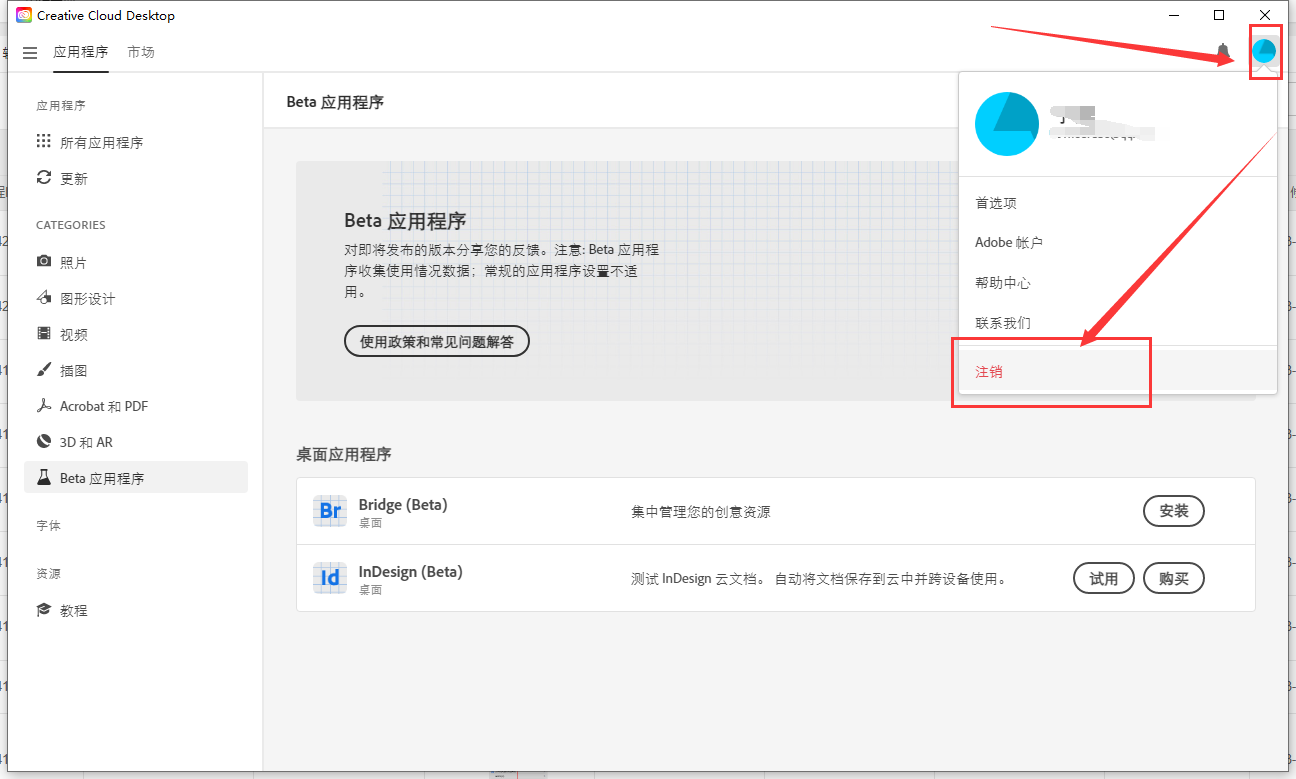Image resolution: width=1296 pixels, height=779 pixels.
Task: Click 安装 for Bridge (Beta)
Action: click(x=1174, y=511)
